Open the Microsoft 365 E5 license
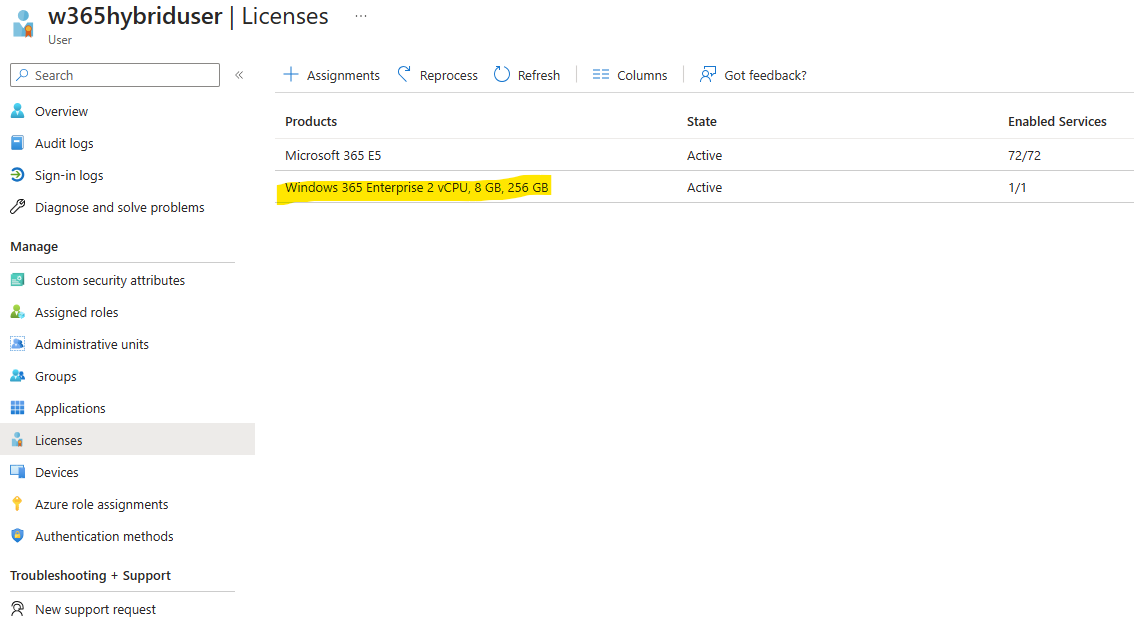 tap(333, 155)
